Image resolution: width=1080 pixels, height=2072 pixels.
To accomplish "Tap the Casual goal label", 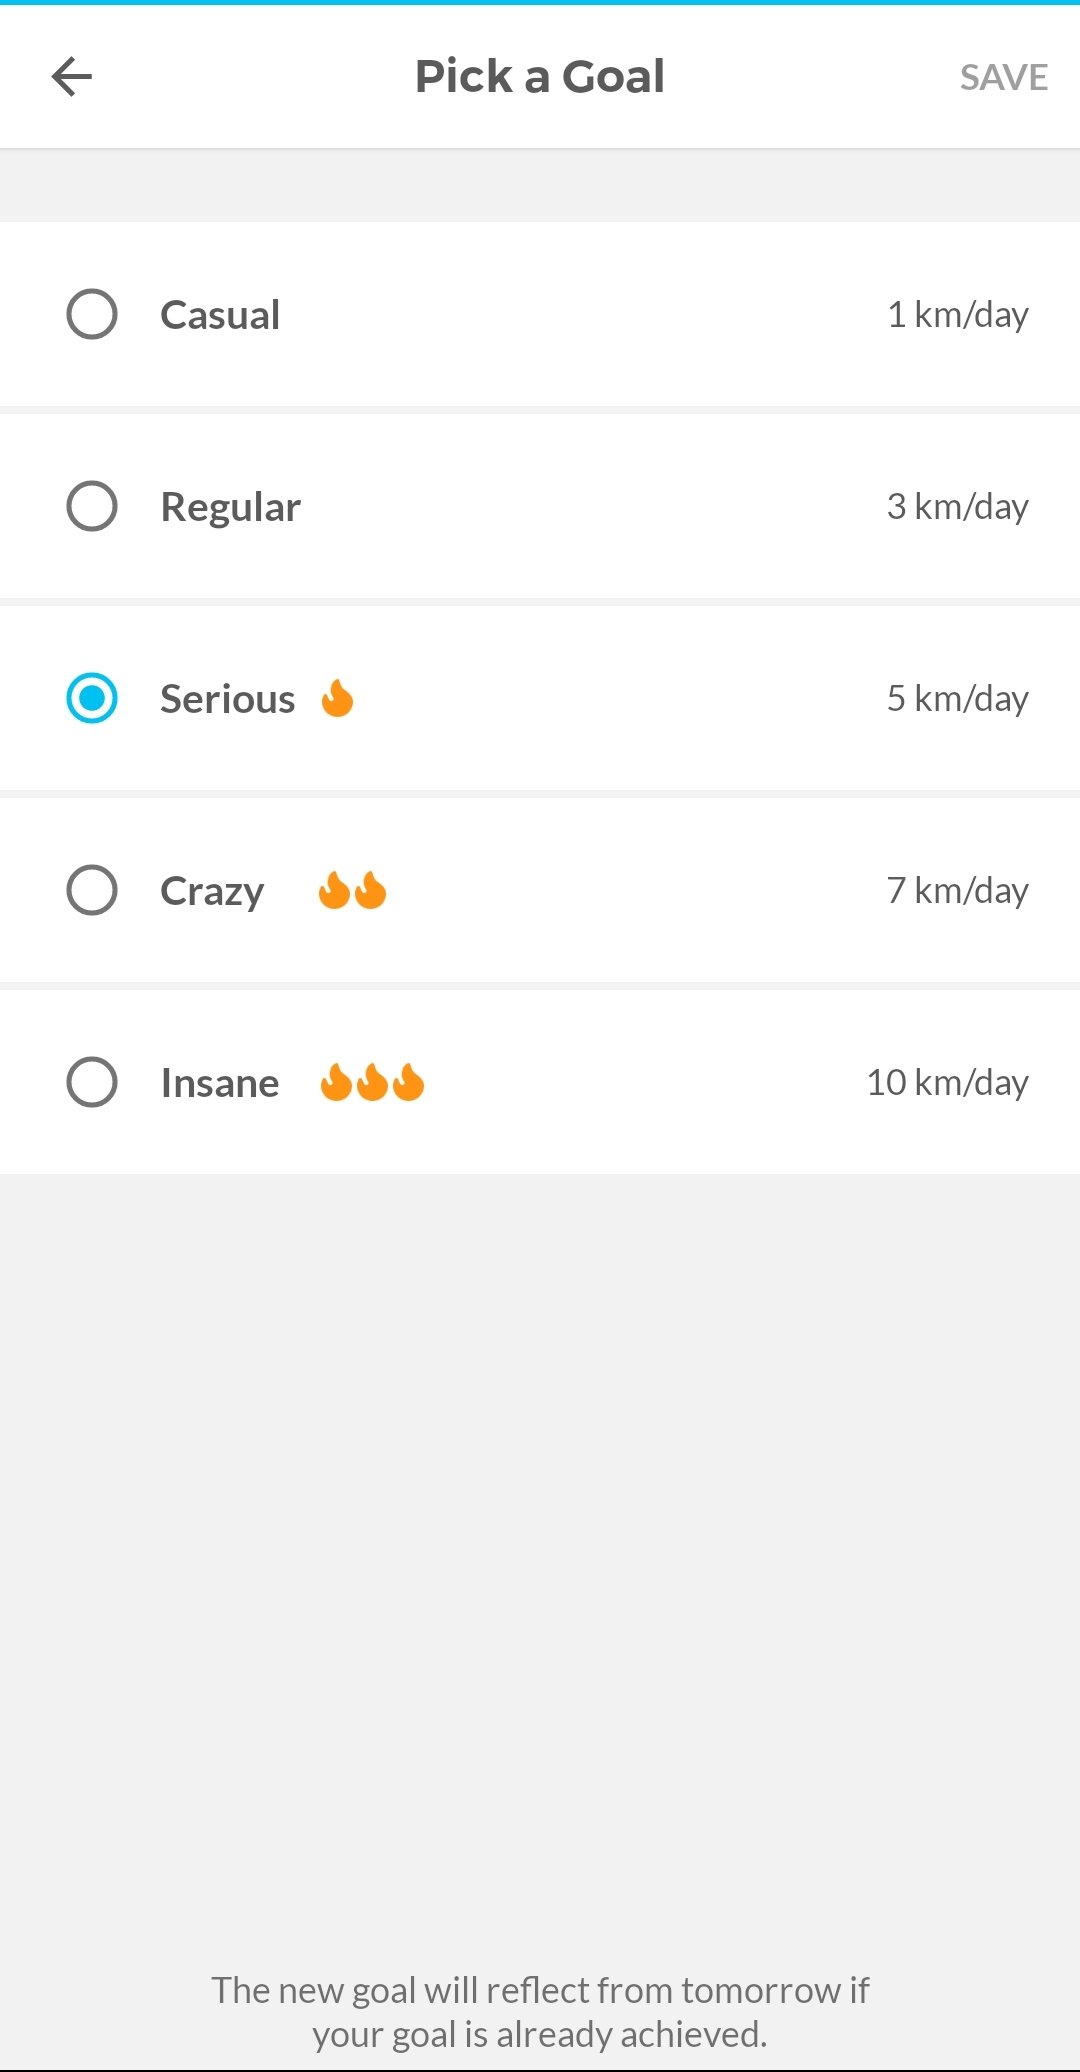I will (220, 315).
